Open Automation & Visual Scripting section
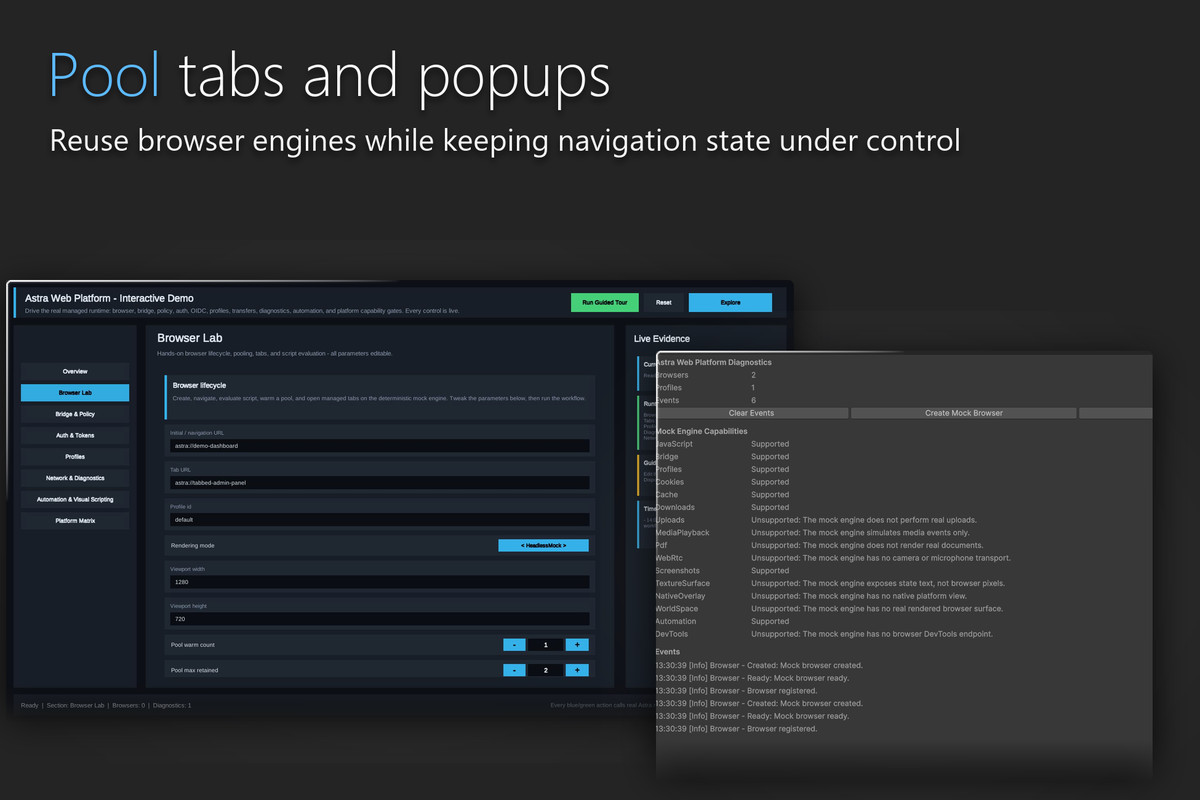 [75, 499]
